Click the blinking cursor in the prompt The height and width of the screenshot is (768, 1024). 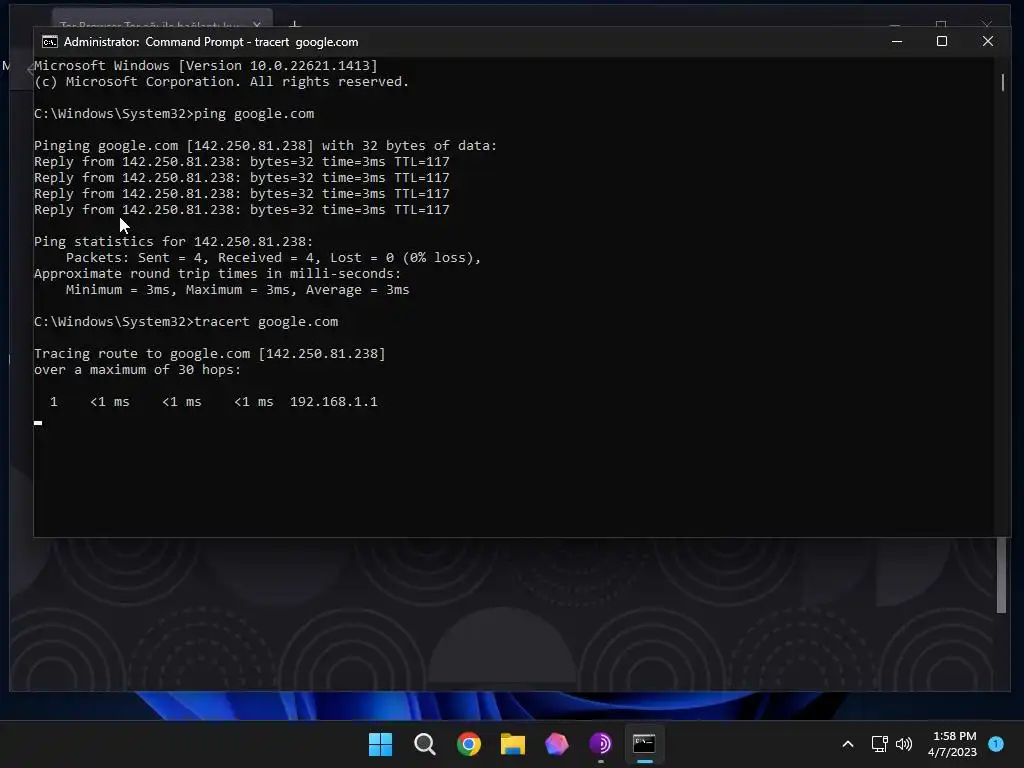38,423
